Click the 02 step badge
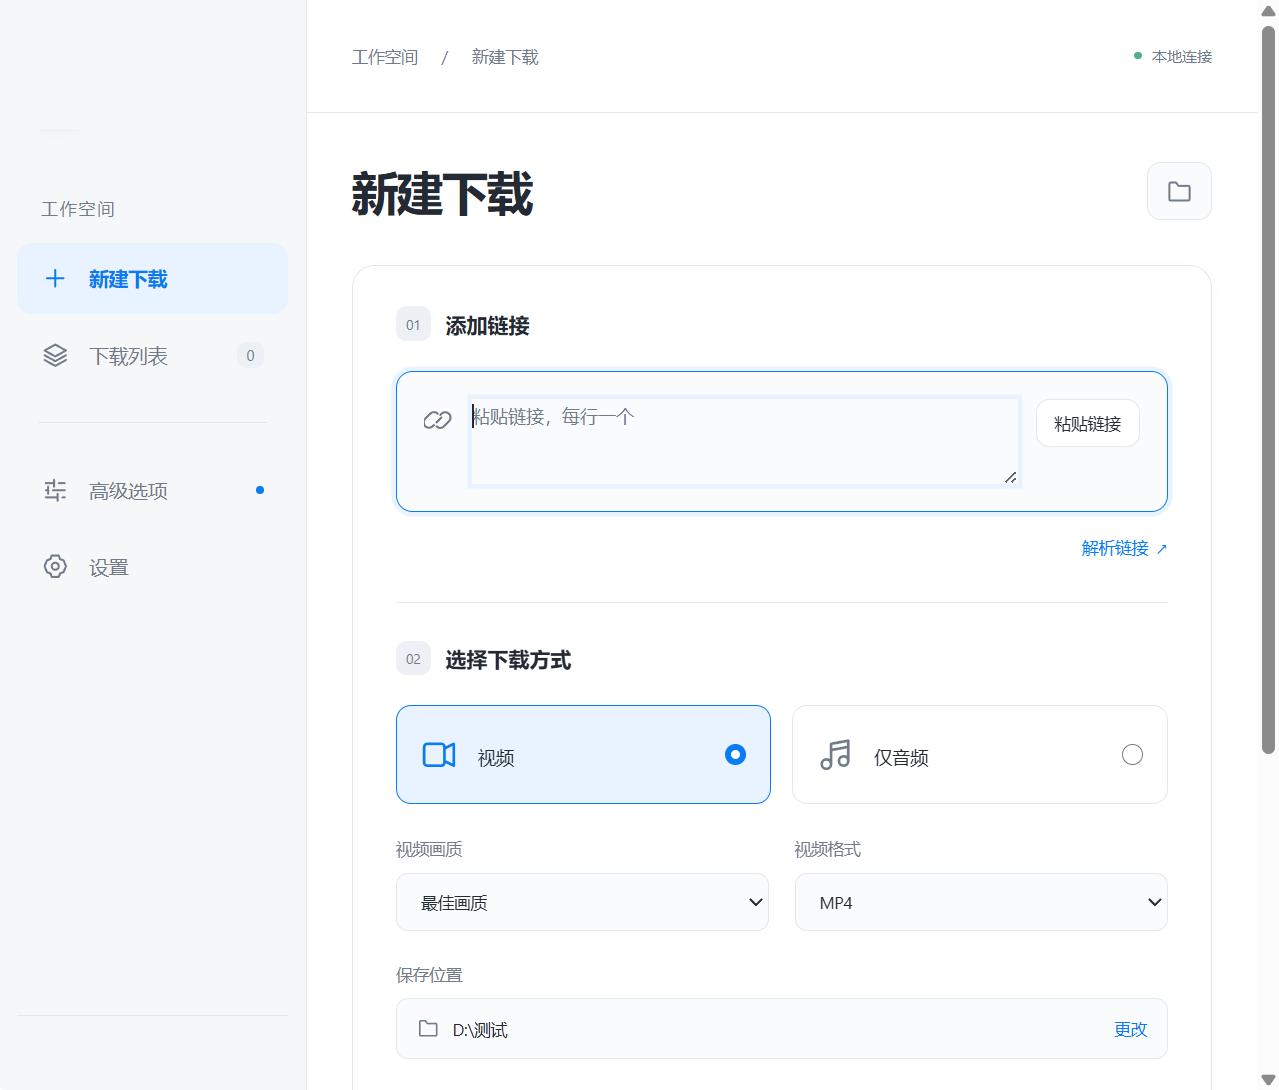1279x1090 pixels. [413, 658]
